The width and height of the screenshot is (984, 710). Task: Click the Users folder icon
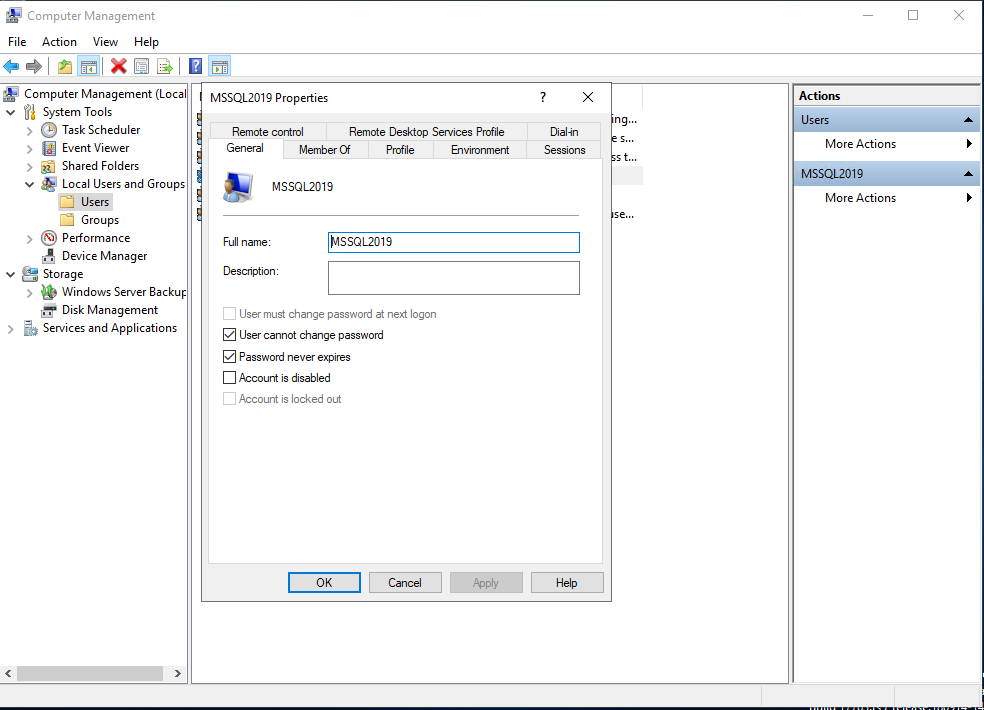pyautogui.click(x=67, y=202)
